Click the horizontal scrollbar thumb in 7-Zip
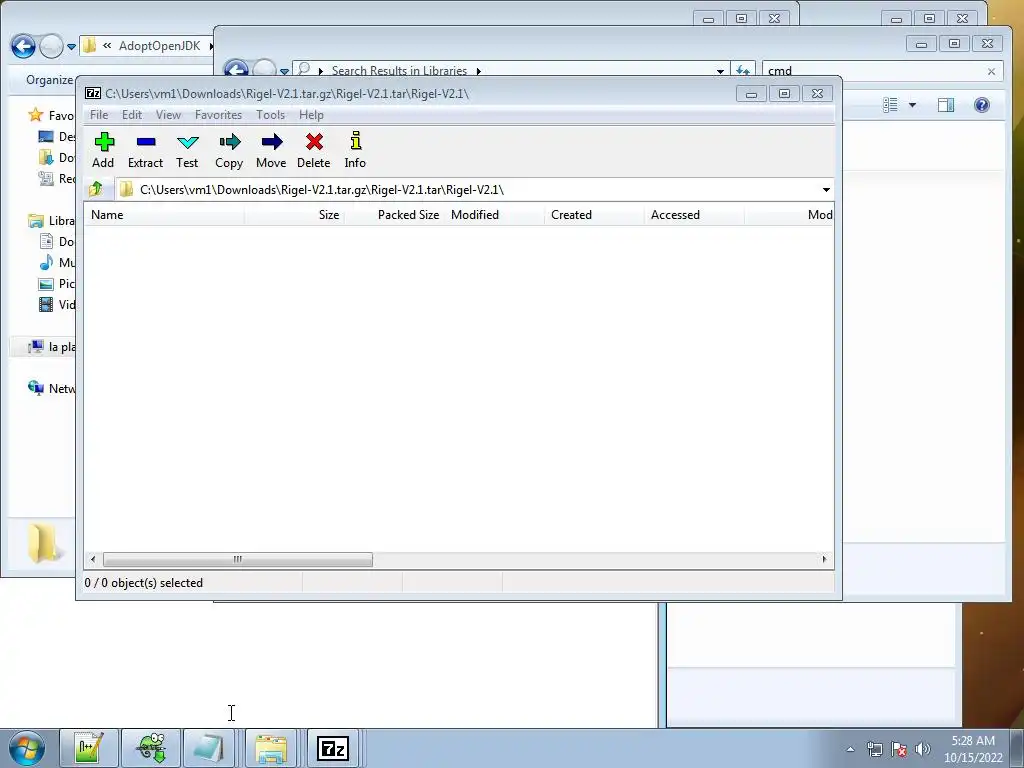The image size is (1024, 768). 238,560
